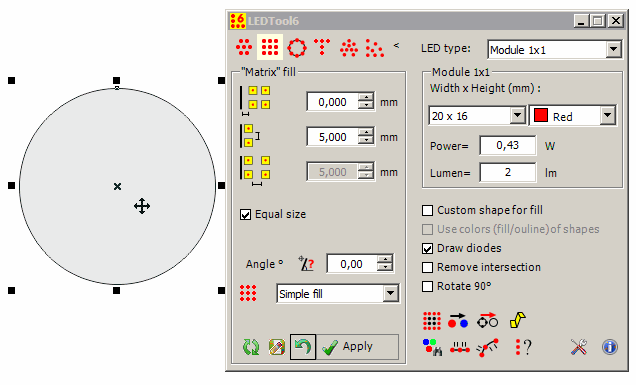Open the Red color dropdown swatch

click(572, 116)
